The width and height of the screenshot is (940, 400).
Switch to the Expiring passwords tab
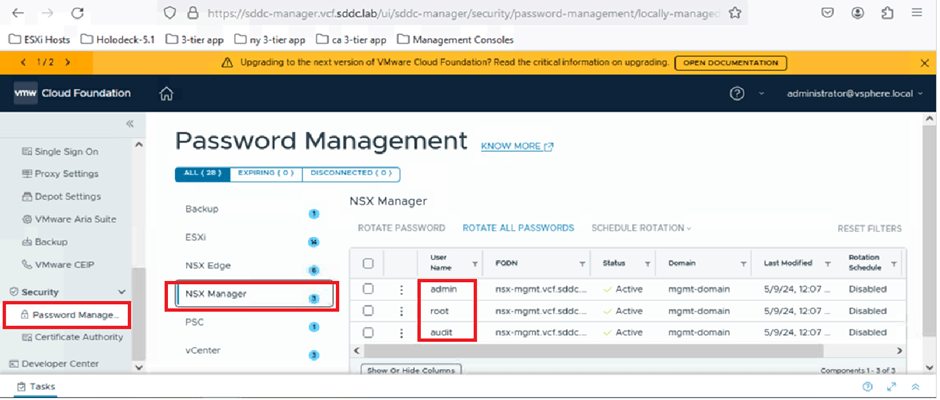click(x=265, y=173)
